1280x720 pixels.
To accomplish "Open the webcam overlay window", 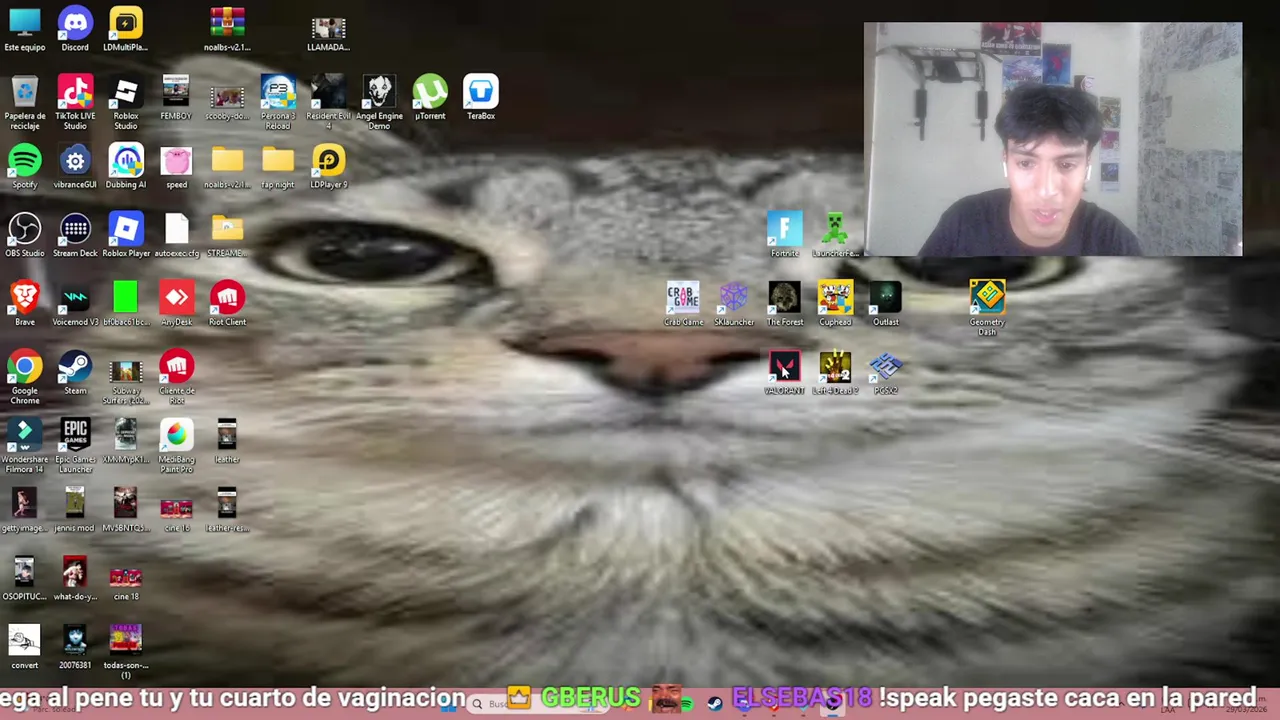I will [x=1053, y=139].
